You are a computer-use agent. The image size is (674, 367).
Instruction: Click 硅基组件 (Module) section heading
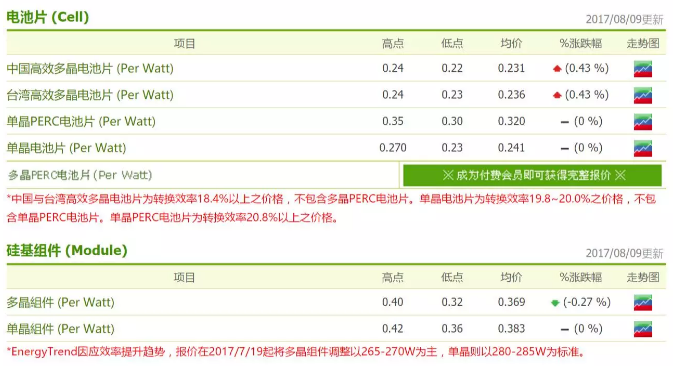coord(67,251)
